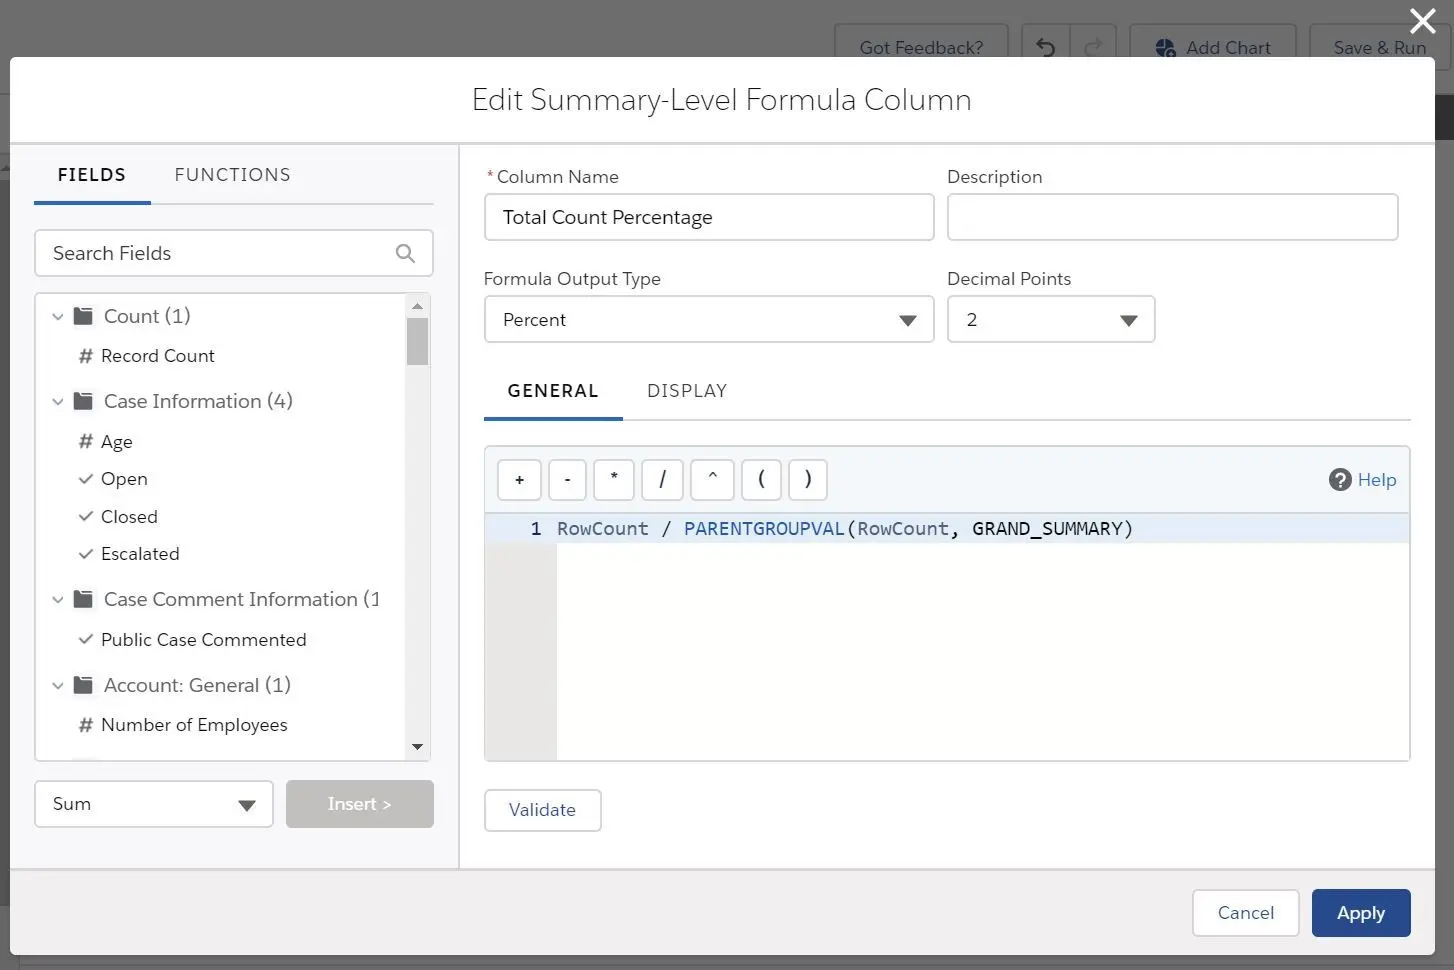This screenshot has width=1454, height=970.
Task: Insert the plus operator
Action: [519, 480]
